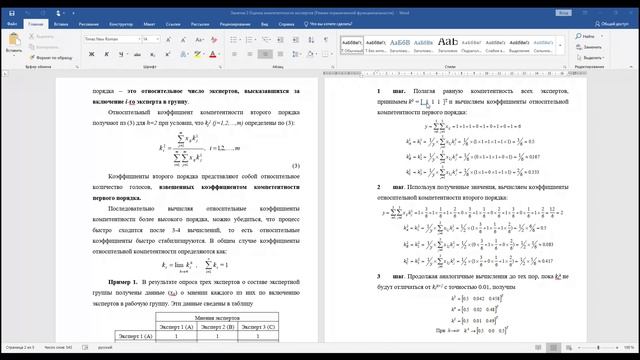Click the Найти magnifier search icon
The image size is (640, 360).
(578, 36)
